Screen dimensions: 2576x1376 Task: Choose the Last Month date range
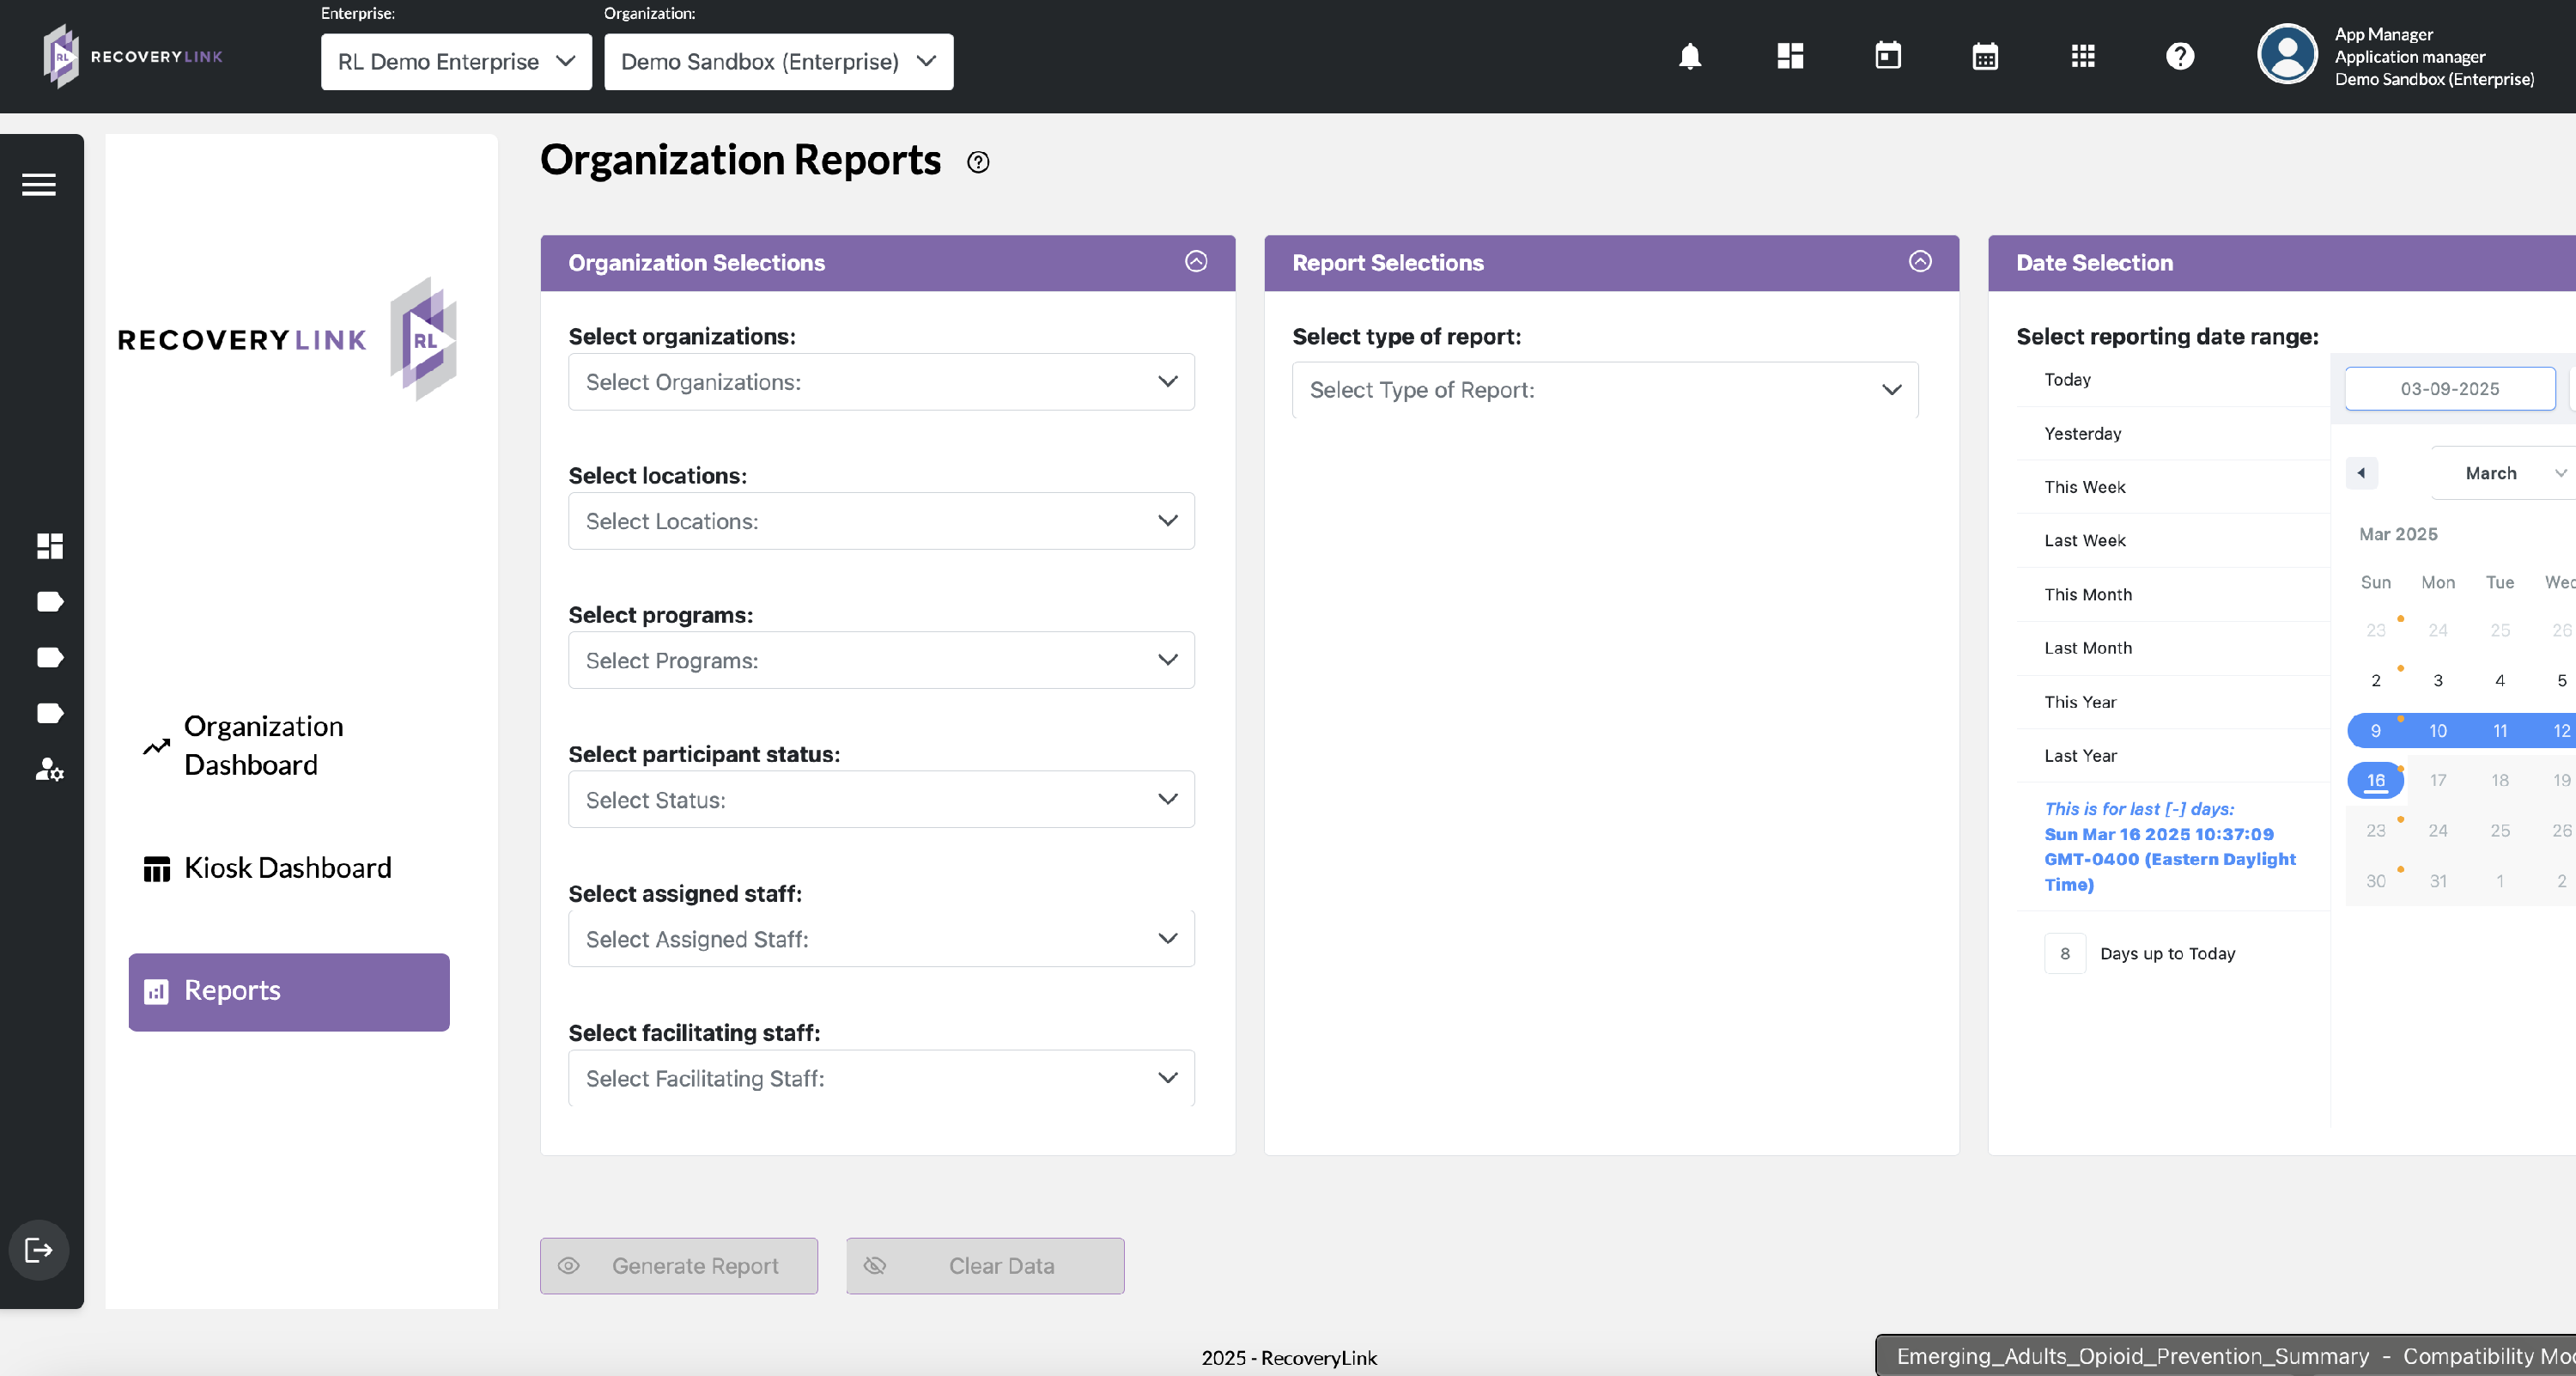[2088, 648]
